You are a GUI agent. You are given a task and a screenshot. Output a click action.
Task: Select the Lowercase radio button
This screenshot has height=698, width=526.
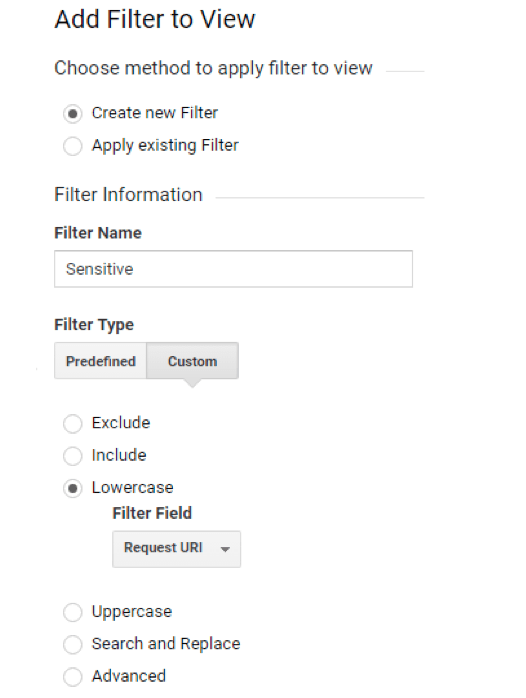[73, 488]
